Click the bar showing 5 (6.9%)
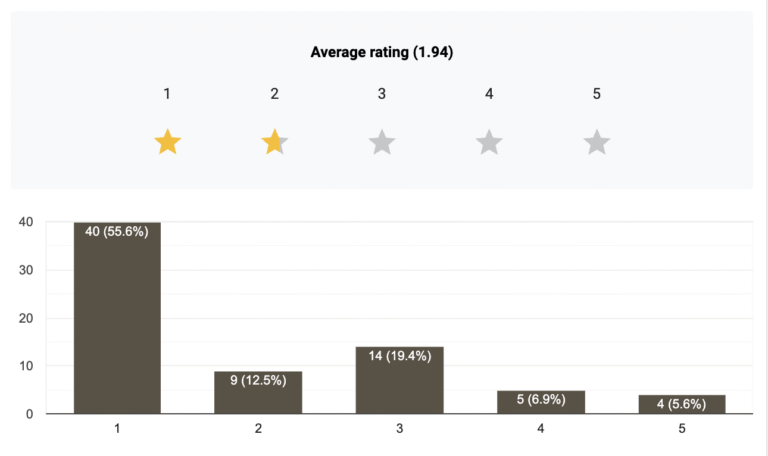 coord(541,402)
